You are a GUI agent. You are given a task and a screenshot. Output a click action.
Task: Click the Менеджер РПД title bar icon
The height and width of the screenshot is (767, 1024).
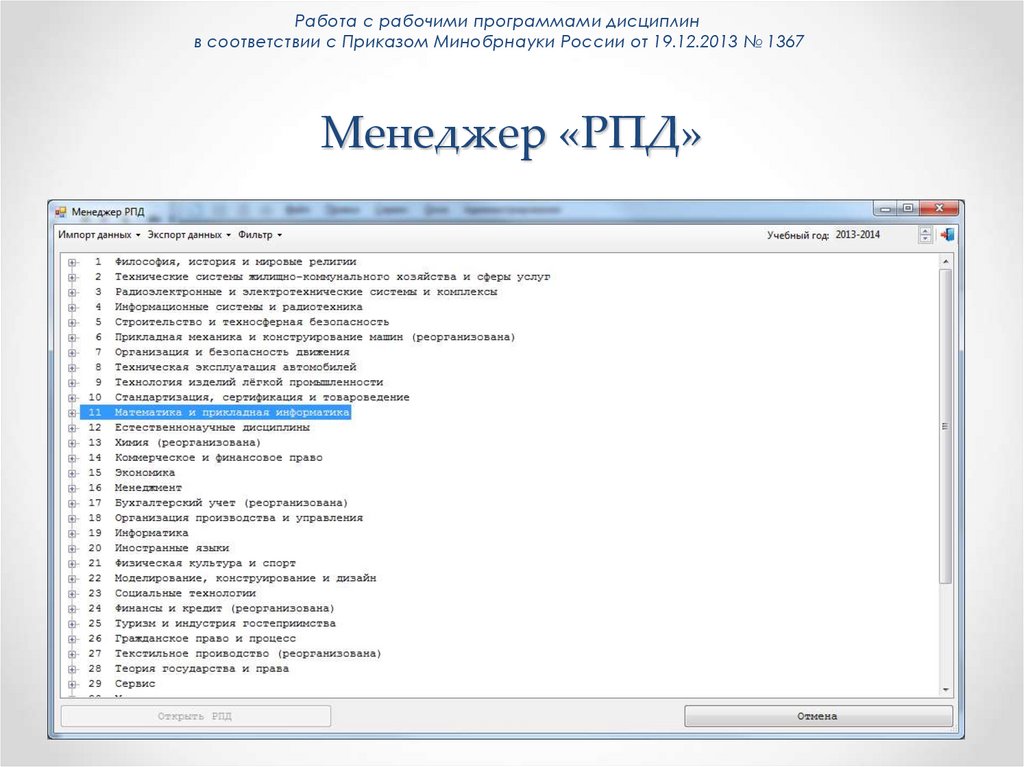click(59, 210)
